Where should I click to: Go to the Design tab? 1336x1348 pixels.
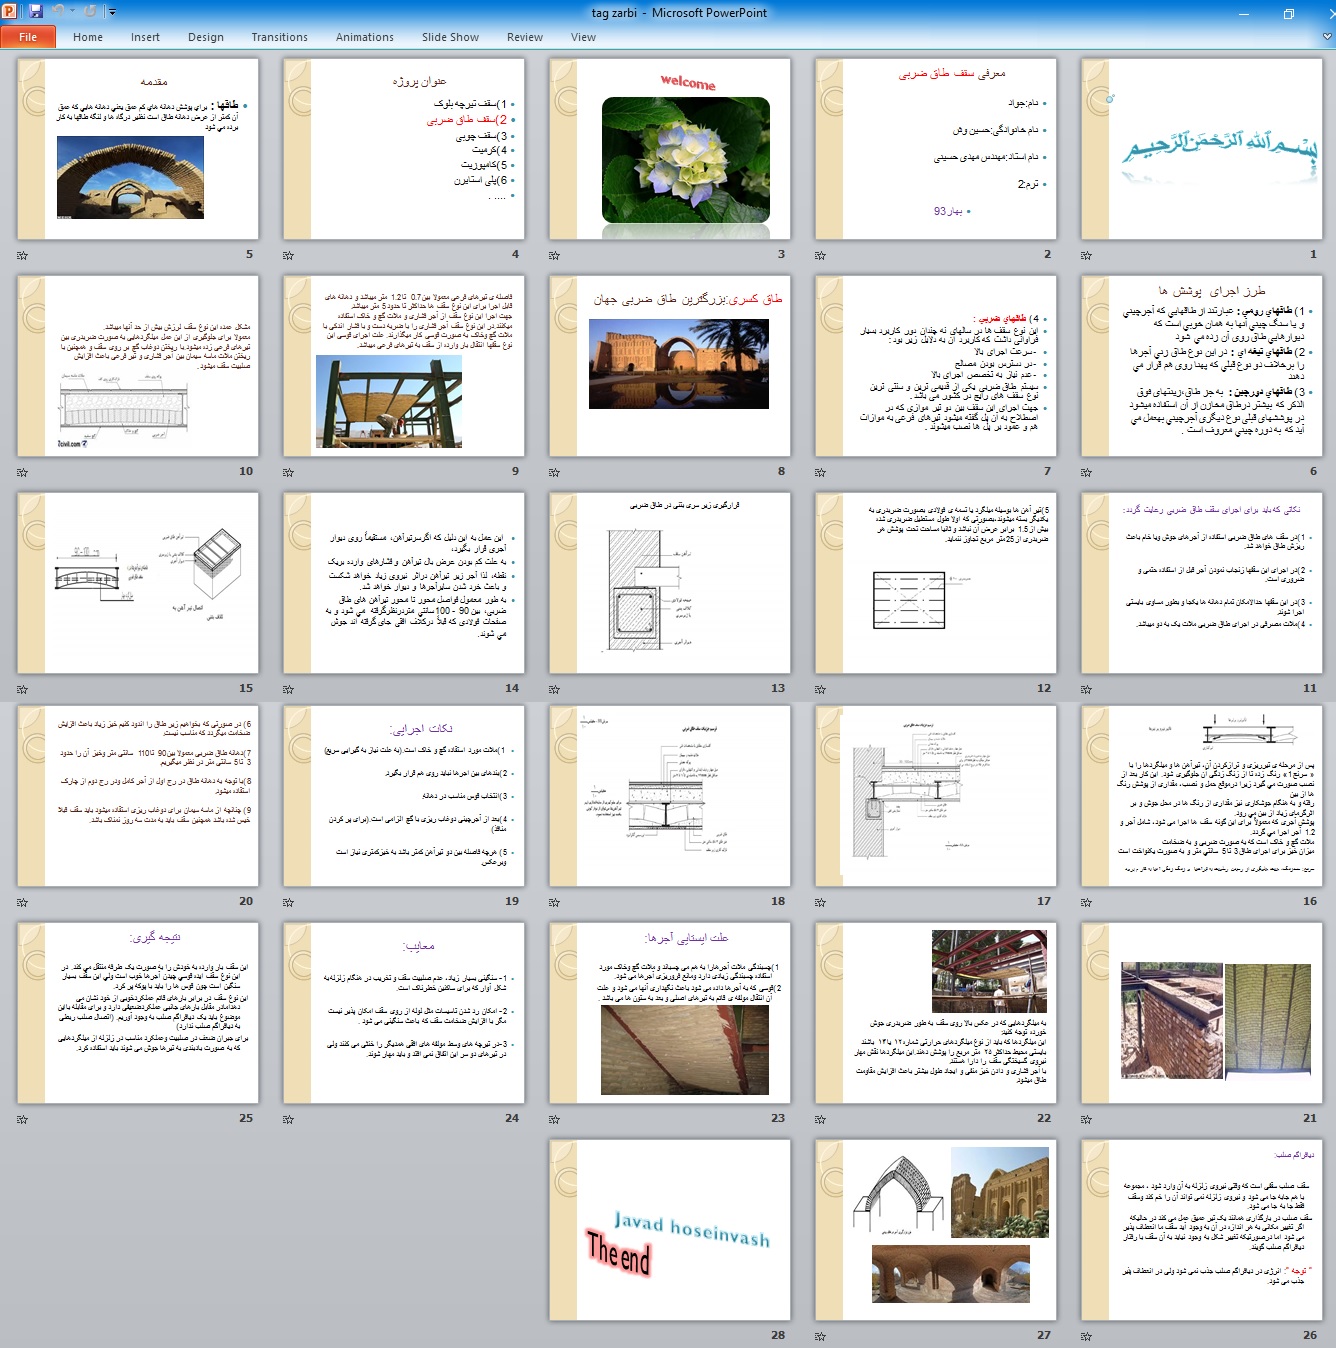click(x=206, y=37)
